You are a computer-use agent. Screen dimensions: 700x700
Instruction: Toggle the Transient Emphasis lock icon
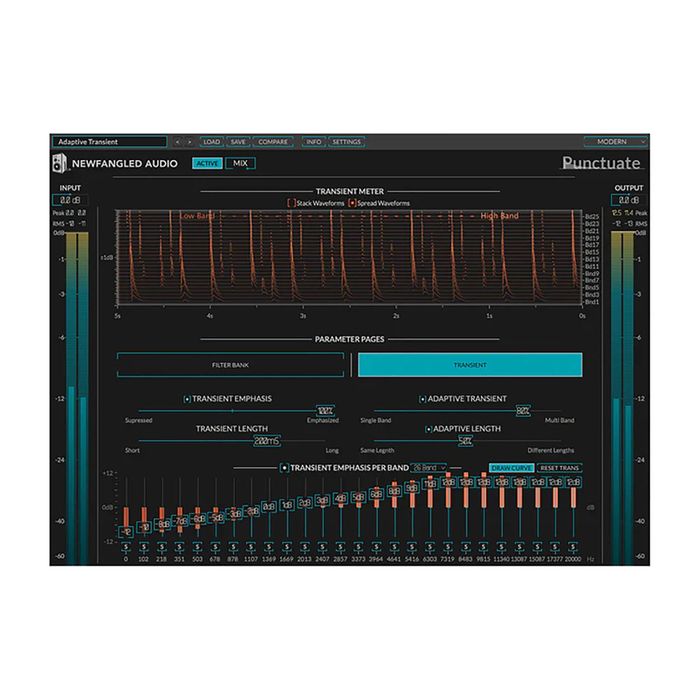pyautogui.click(x=187, y=399)
